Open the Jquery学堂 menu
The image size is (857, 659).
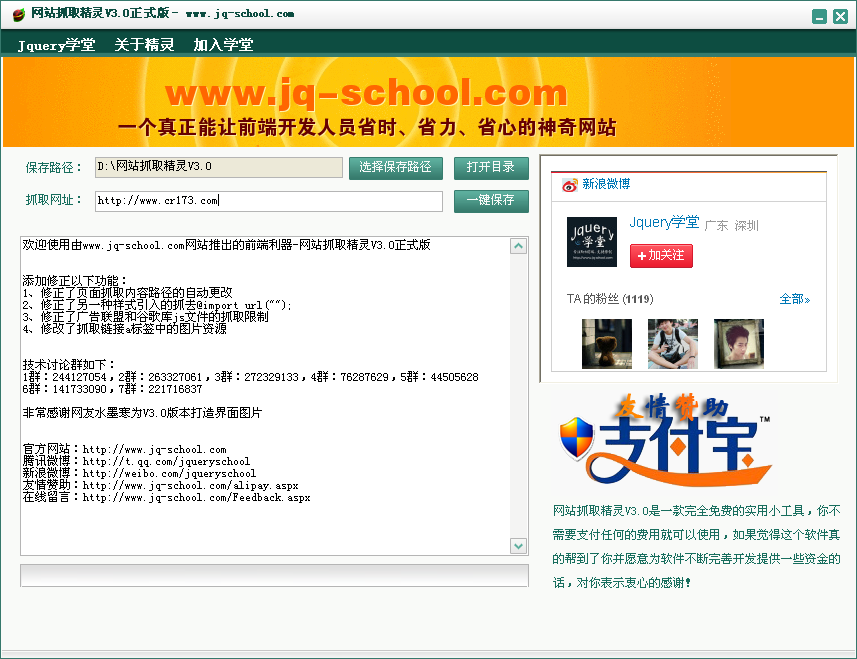point(54,44)
